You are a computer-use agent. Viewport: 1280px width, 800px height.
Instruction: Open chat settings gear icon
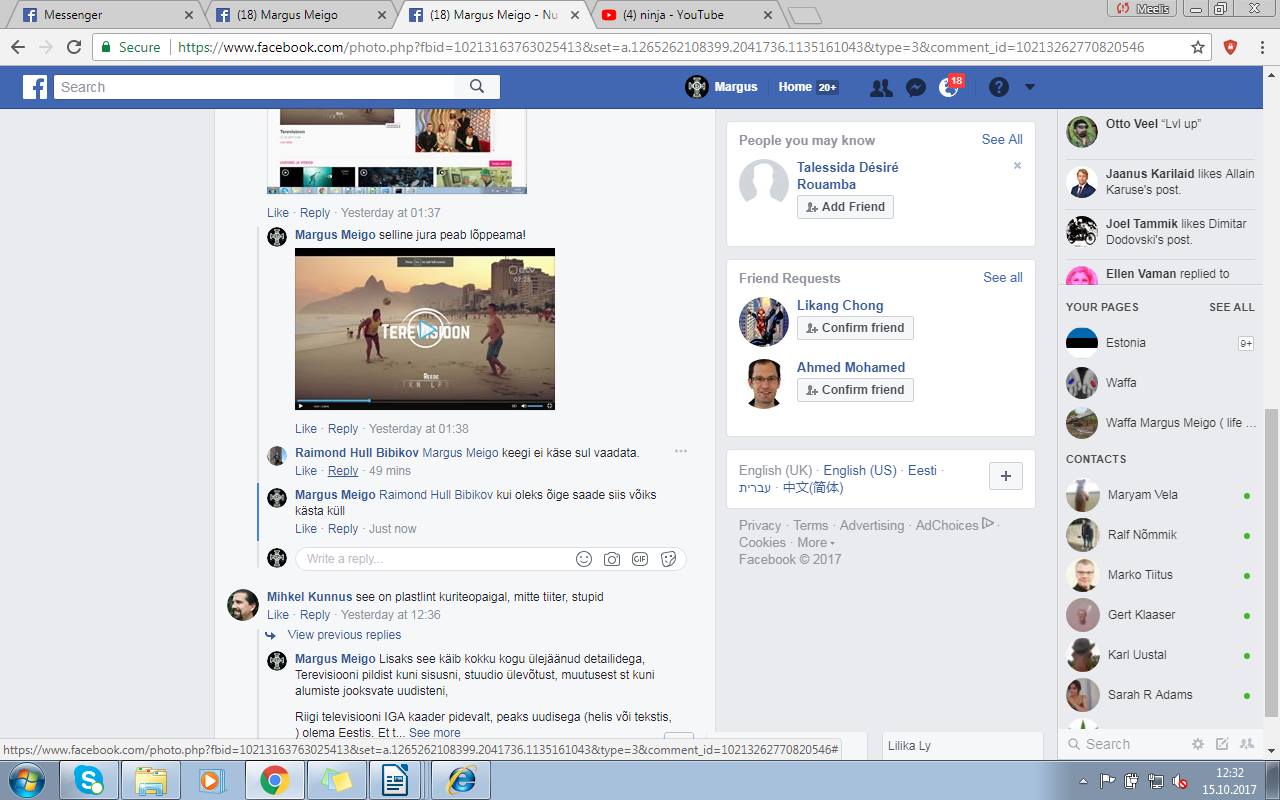1197,744
